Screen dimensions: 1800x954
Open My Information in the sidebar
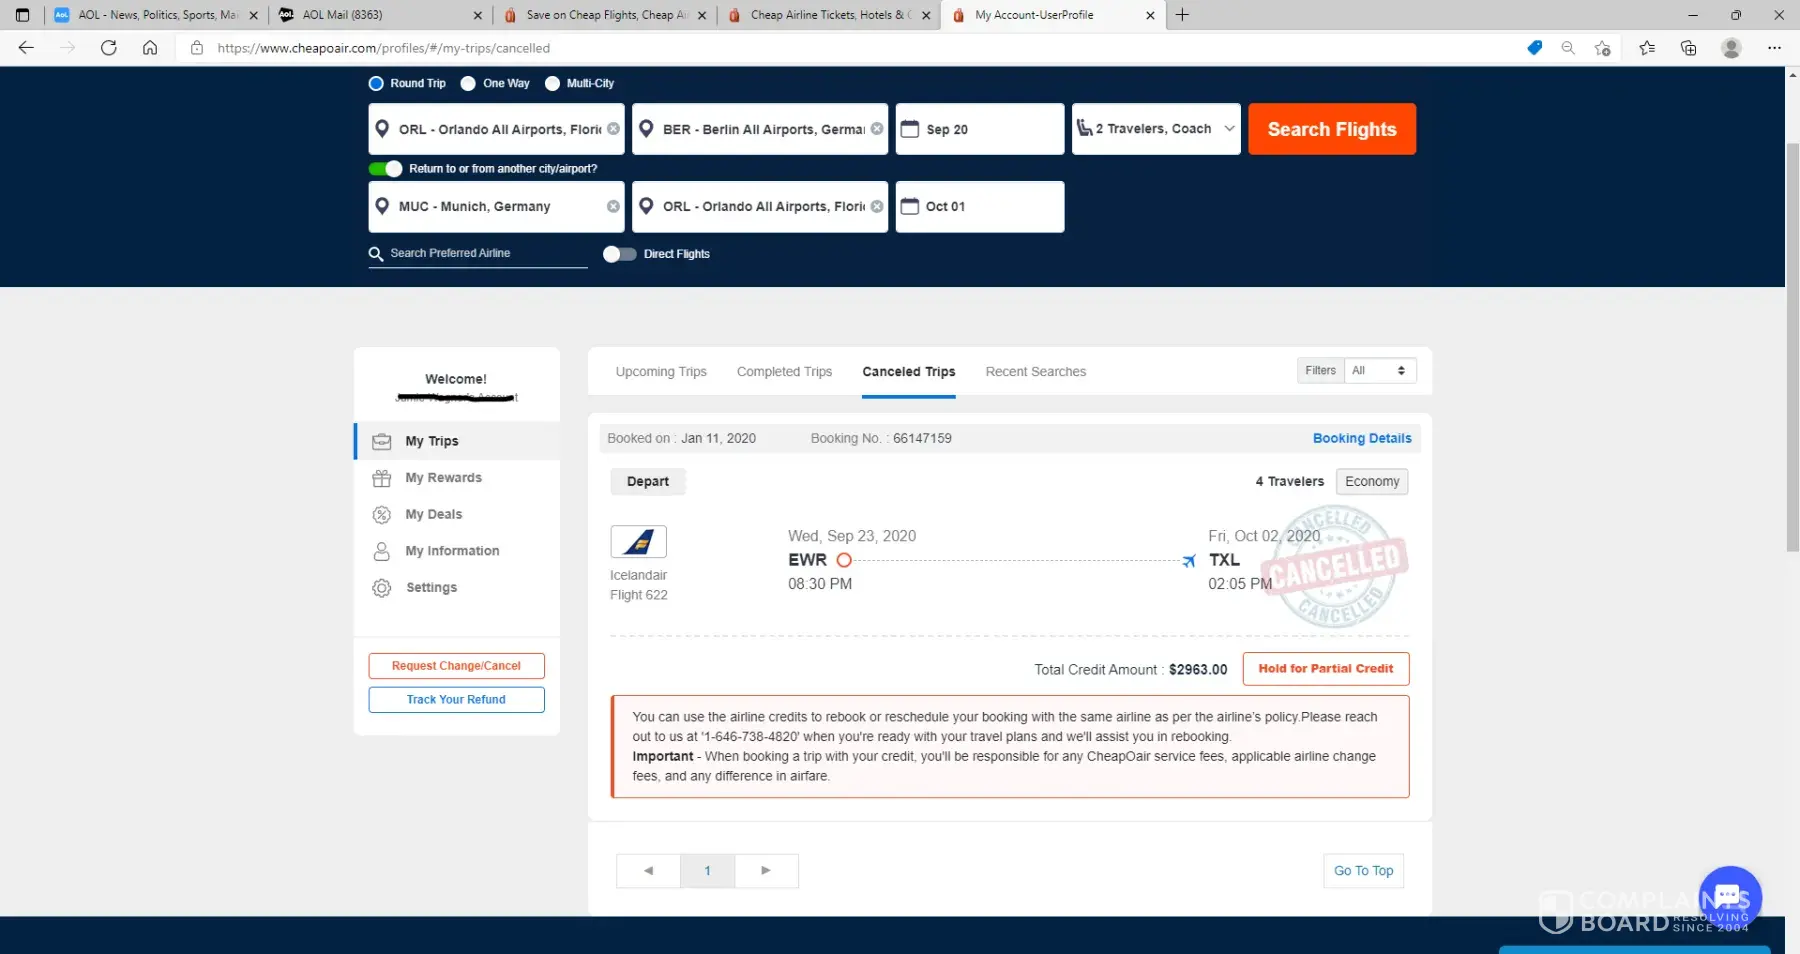point(457,551)
